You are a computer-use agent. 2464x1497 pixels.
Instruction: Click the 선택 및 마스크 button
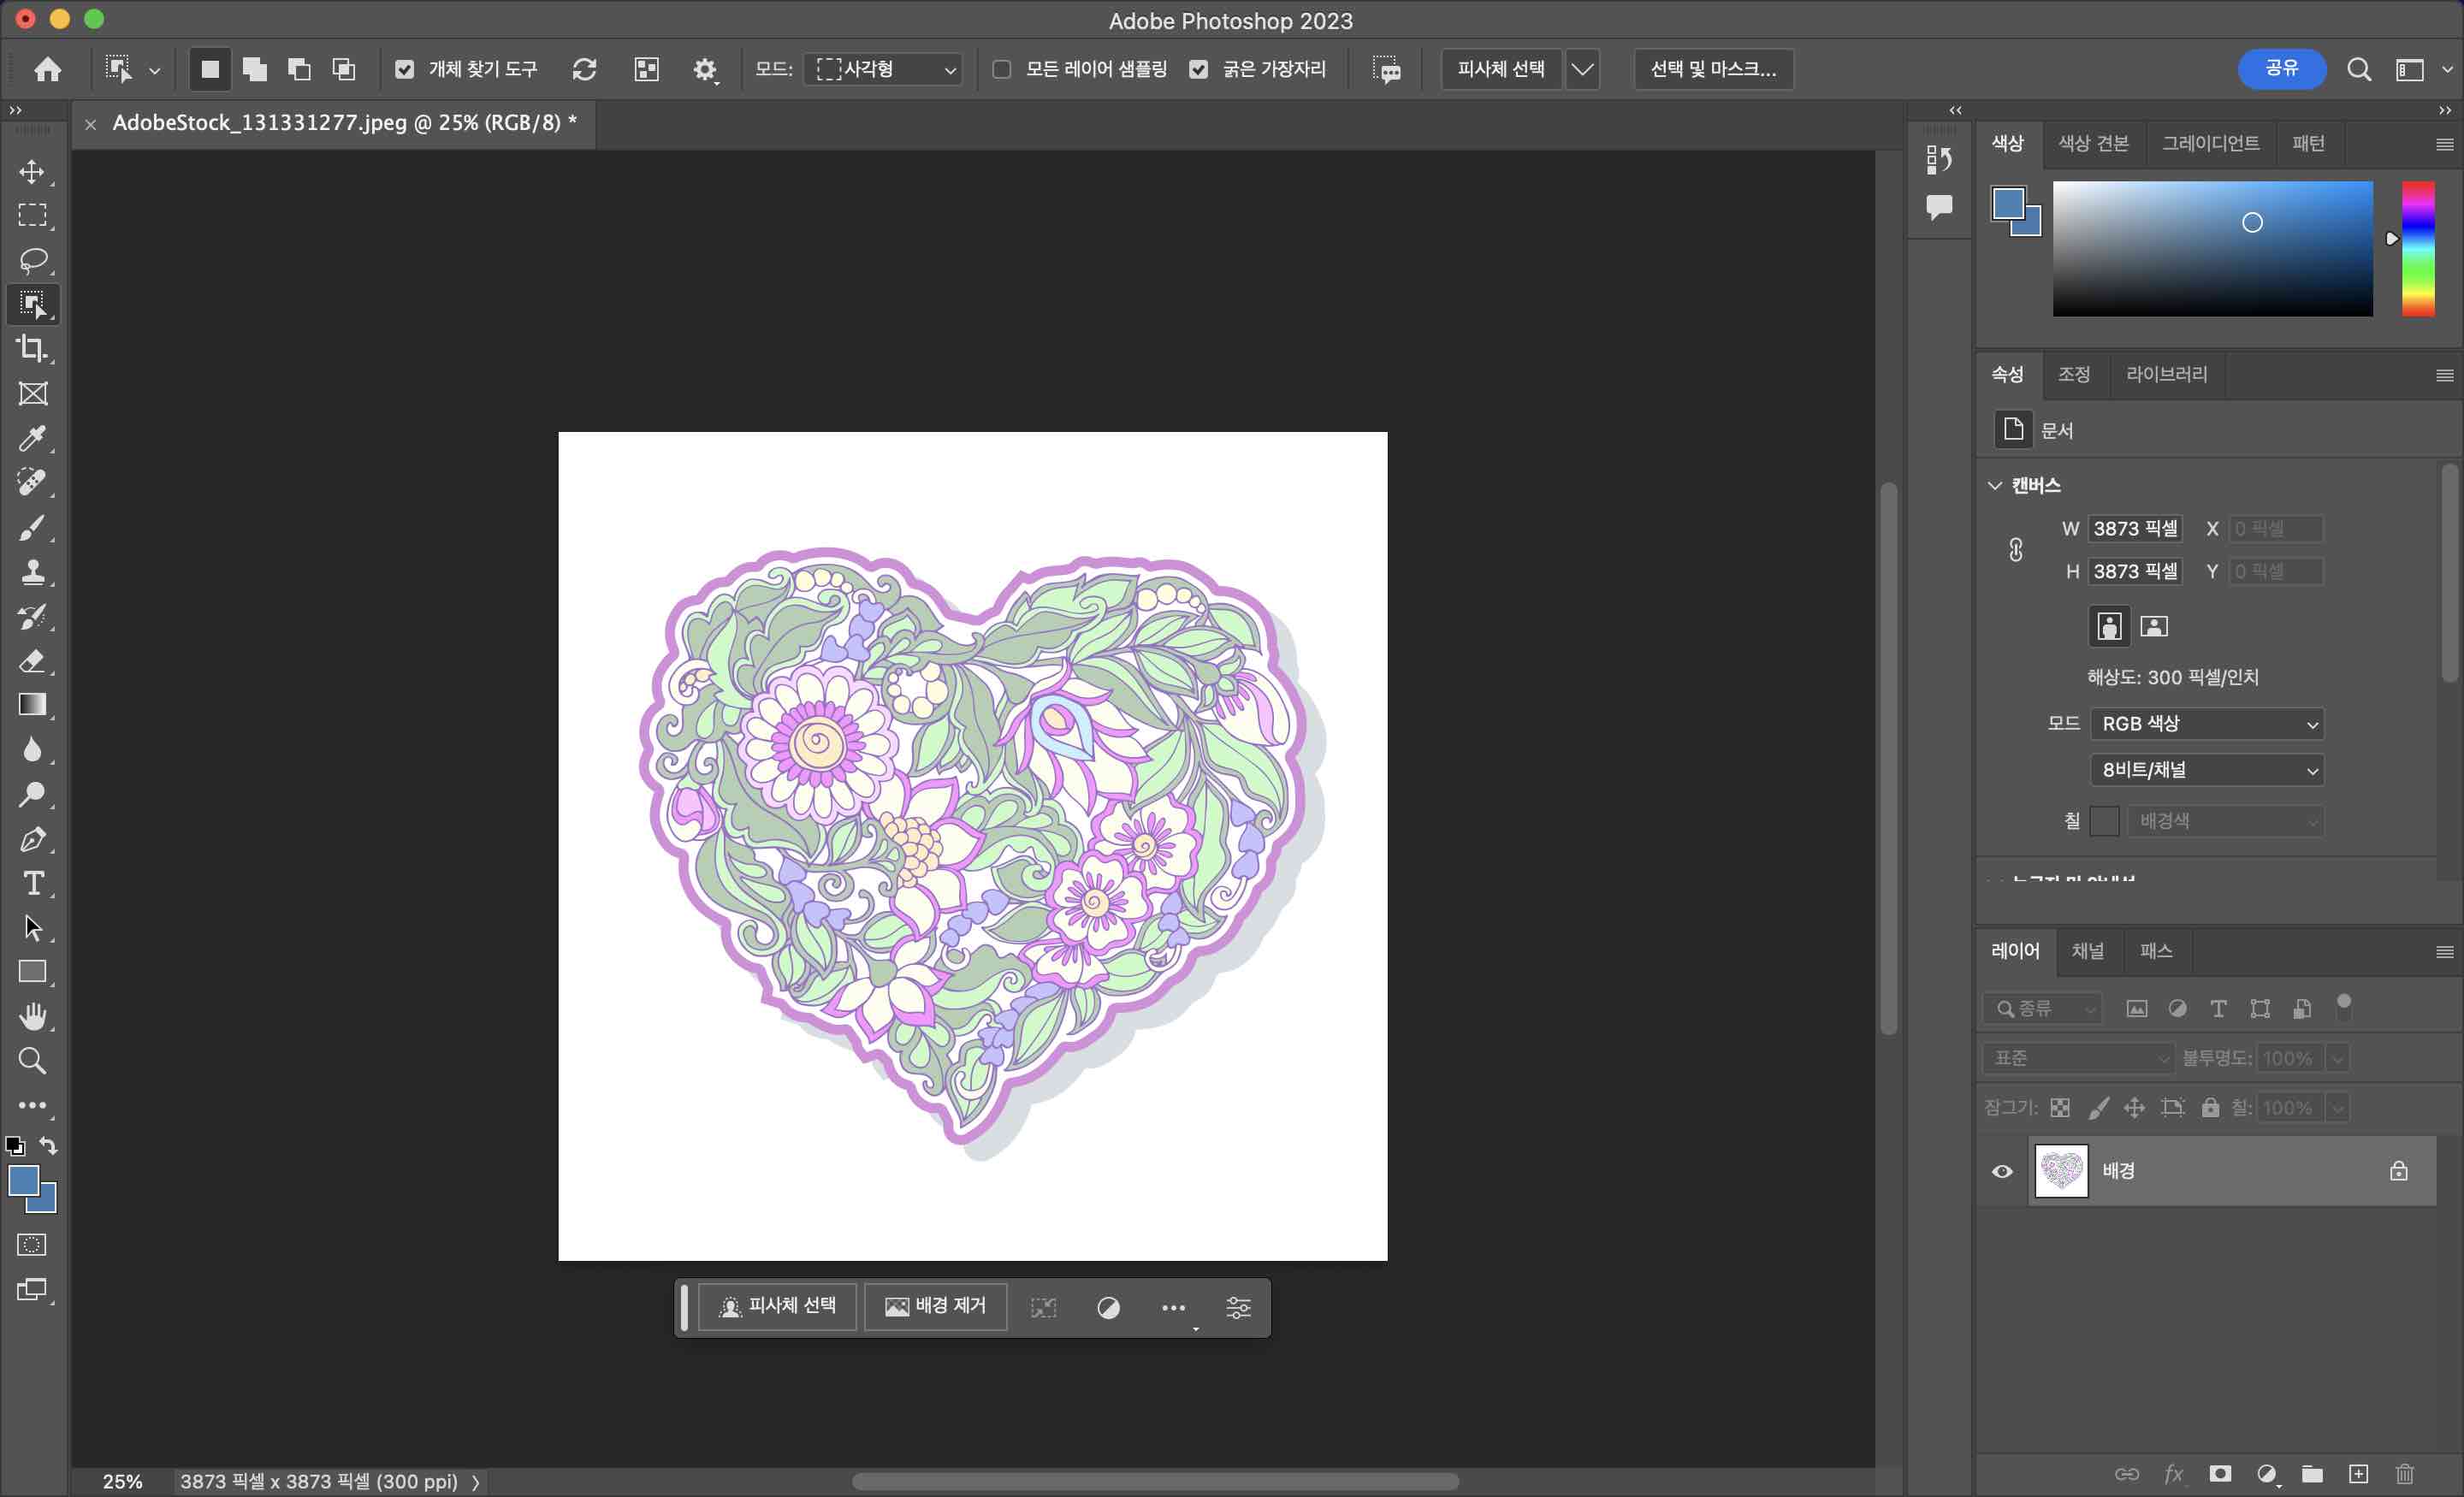point(1712,69)
